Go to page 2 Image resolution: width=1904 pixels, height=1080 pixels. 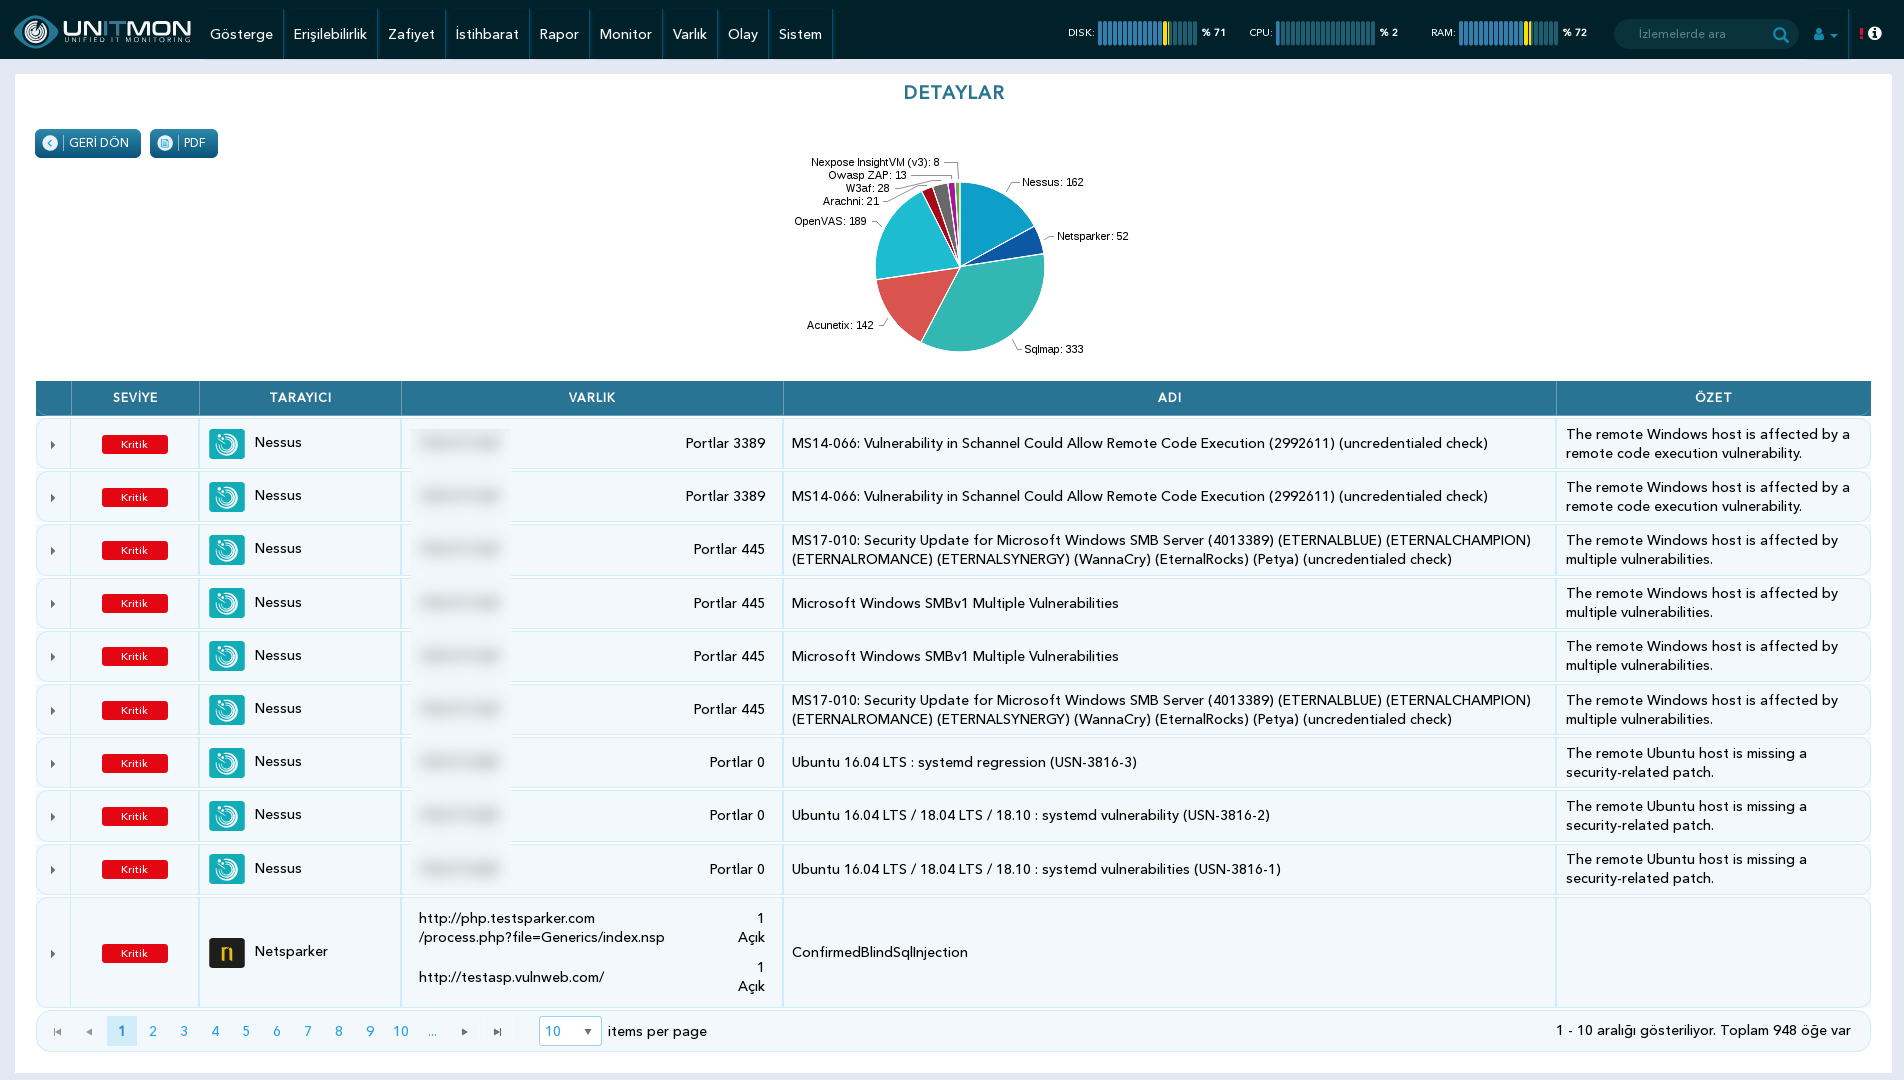(x=153, y=1031)
